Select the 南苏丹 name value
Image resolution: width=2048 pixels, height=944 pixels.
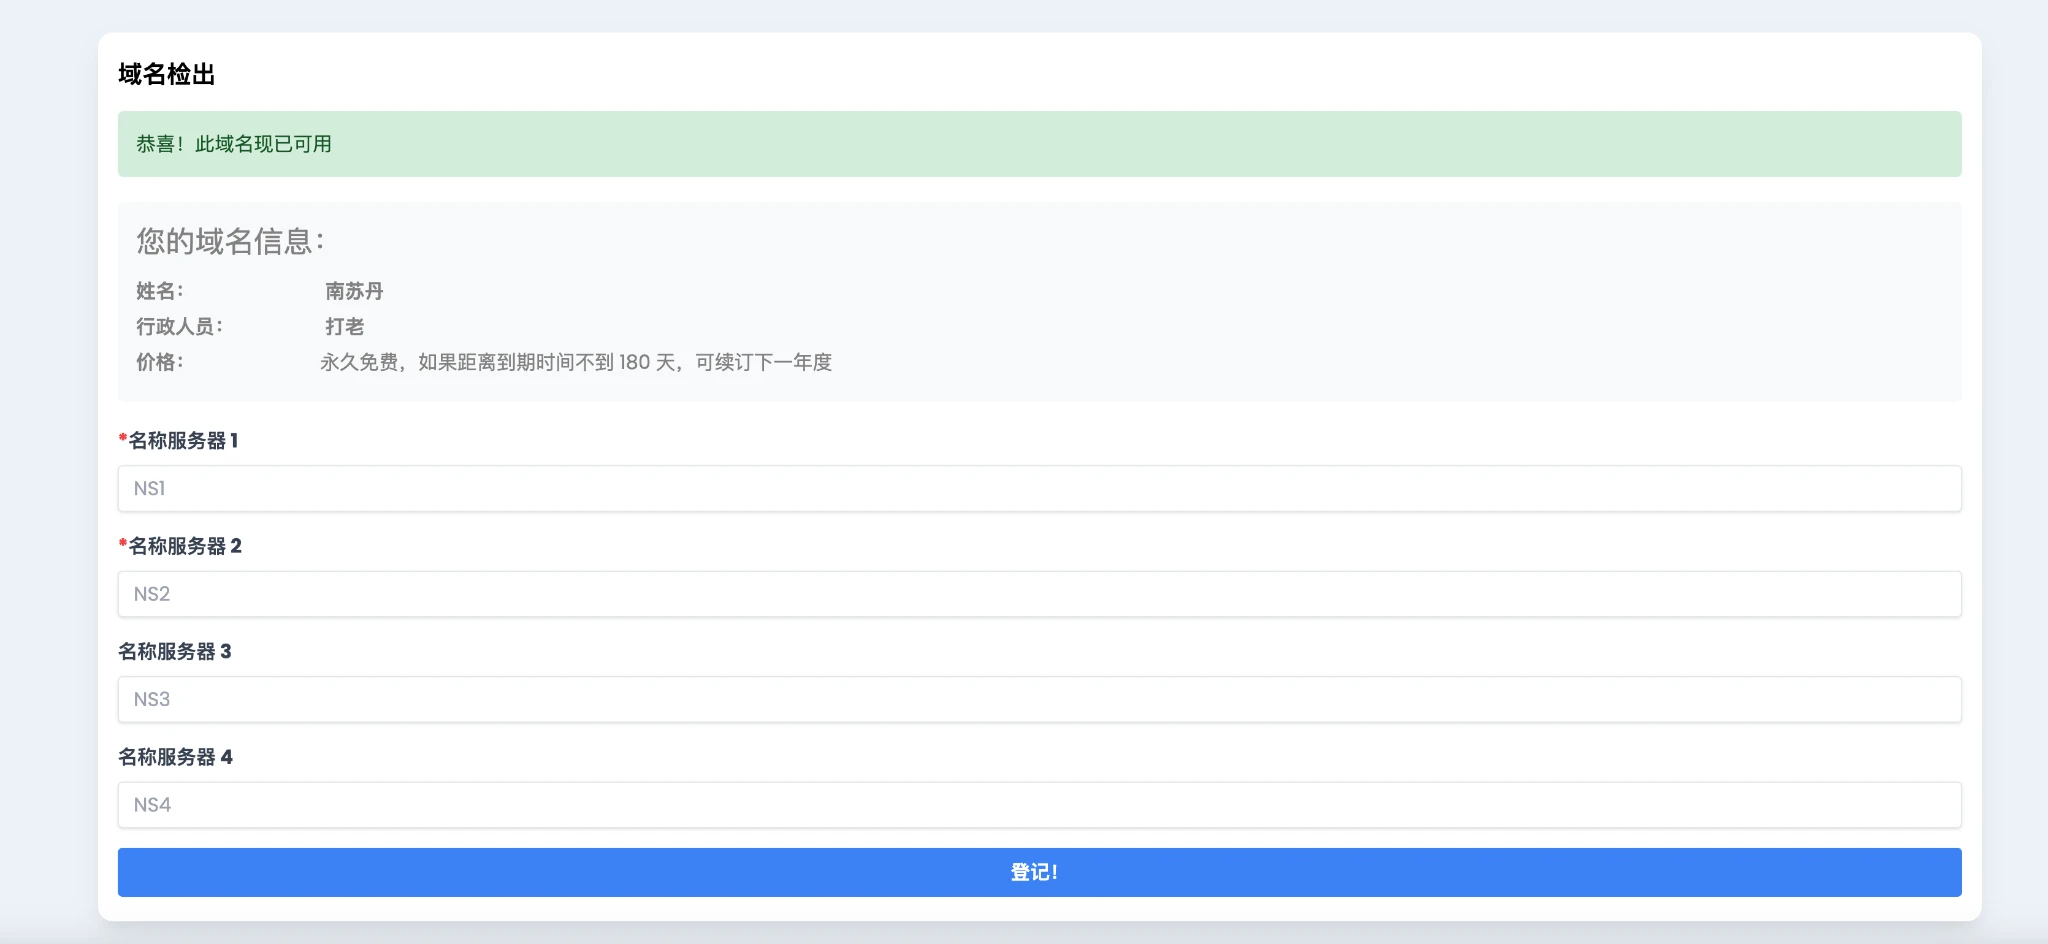click(354, 291)
